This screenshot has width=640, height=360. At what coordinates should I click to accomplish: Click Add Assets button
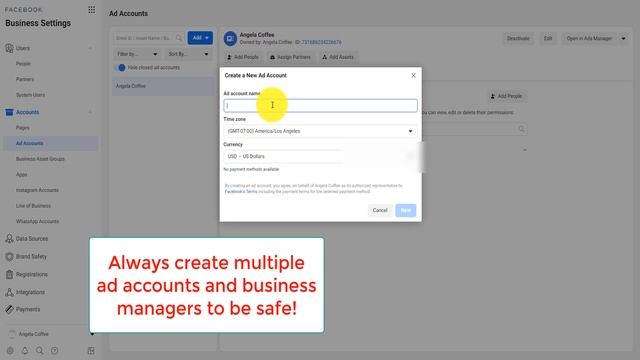pos(338,57)
